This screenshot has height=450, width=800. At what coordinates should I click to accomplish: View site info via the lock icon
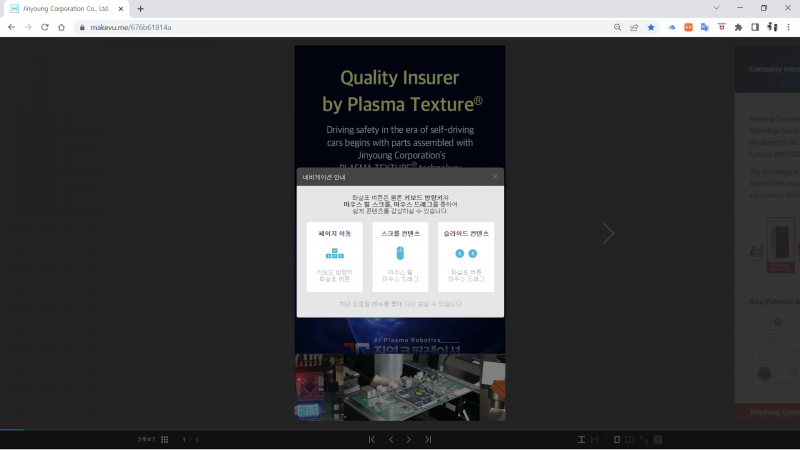(x=82, y=27)
